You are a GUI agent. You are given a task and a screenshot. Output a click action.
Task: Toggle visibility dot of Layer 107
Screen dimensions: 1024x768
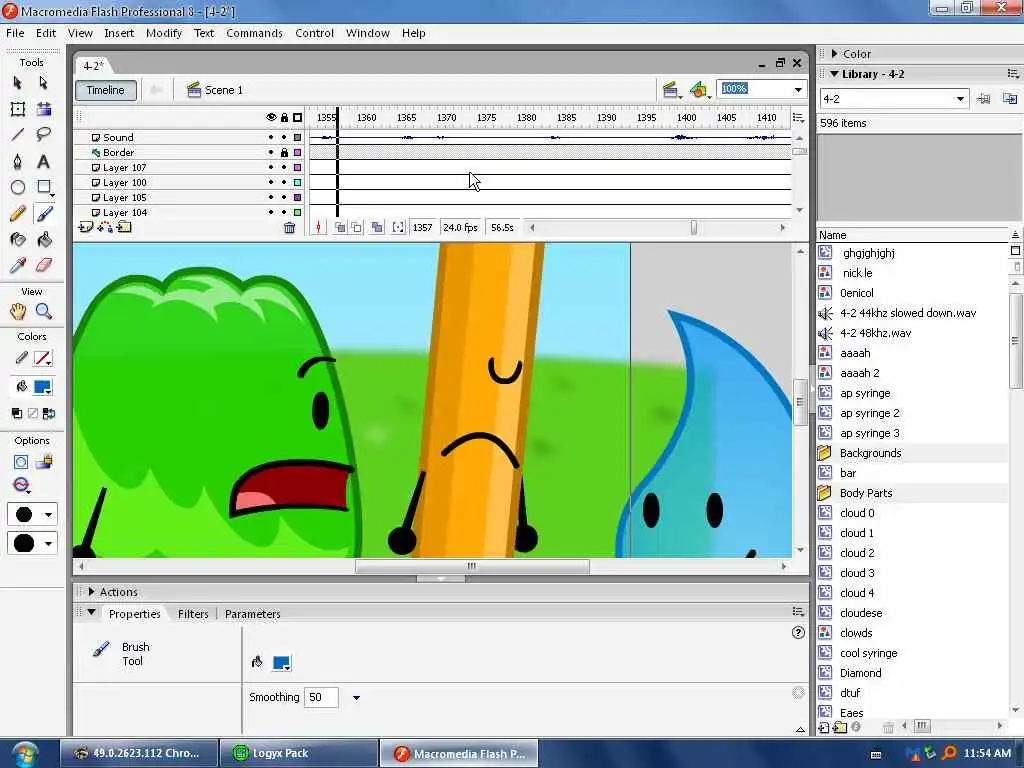click(x=271, y=167)
